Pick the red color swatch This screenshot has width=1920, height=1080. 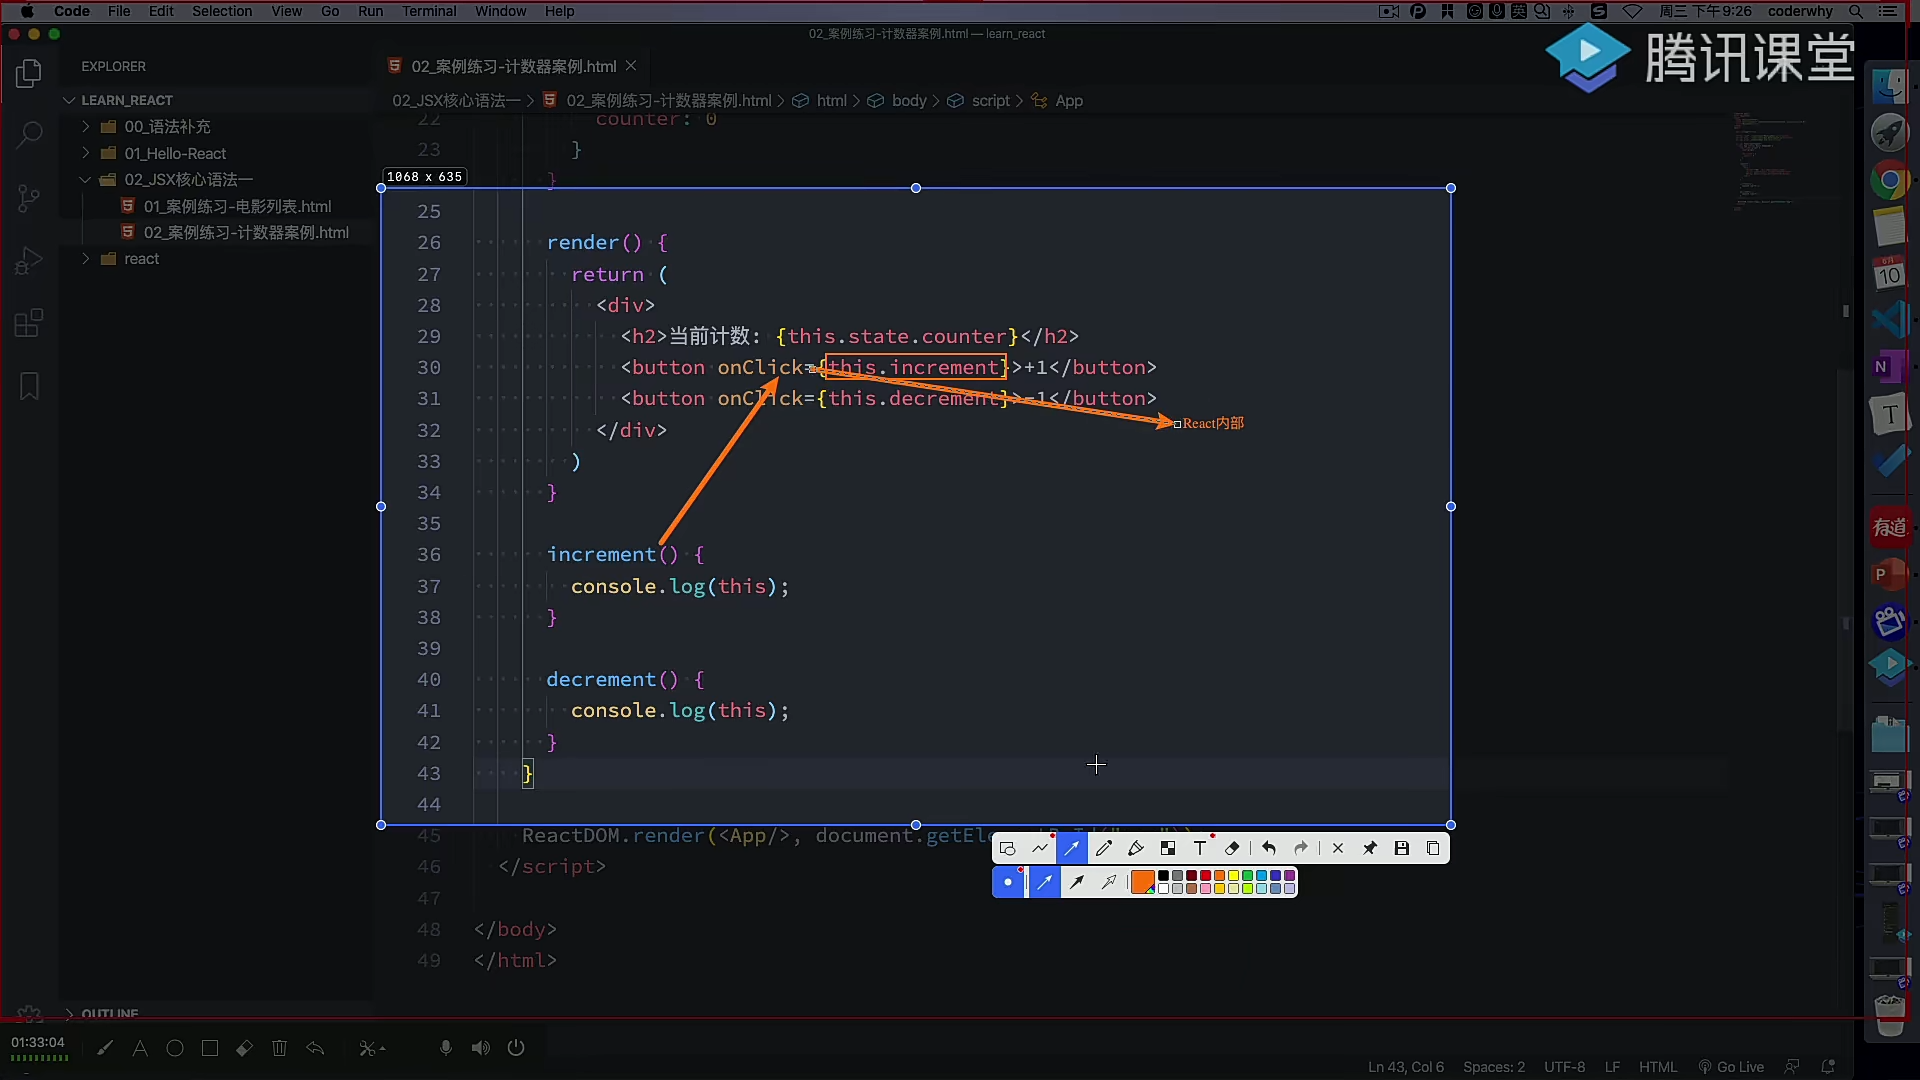1205,876
